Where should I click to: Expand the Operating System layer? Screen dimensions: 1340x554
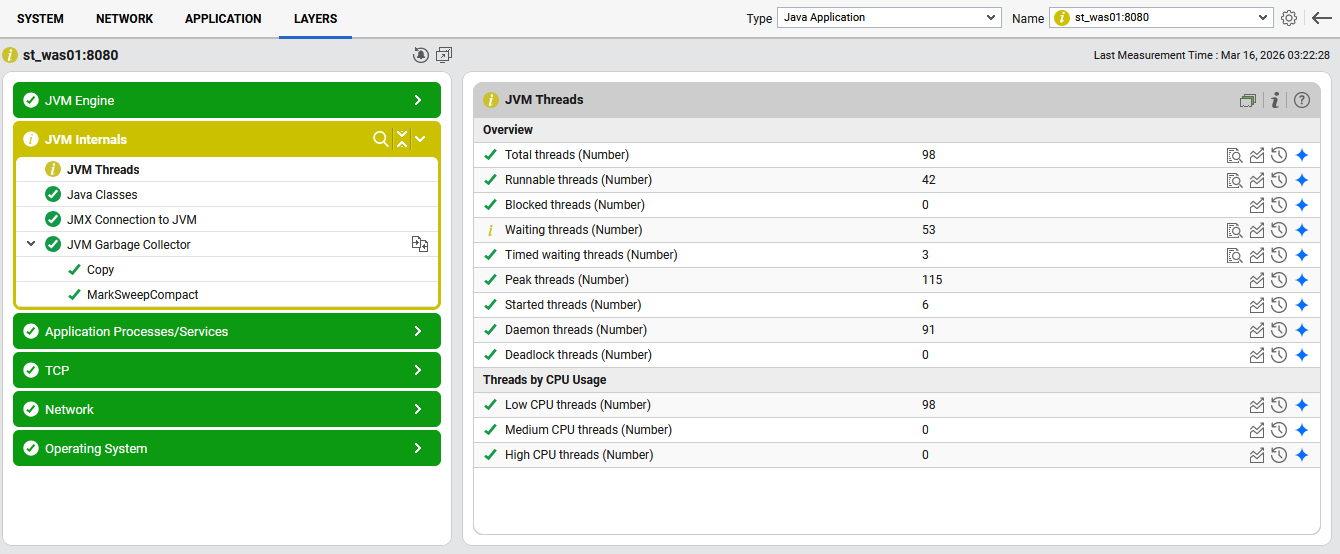pyautogui.click(x=418, y=448)
